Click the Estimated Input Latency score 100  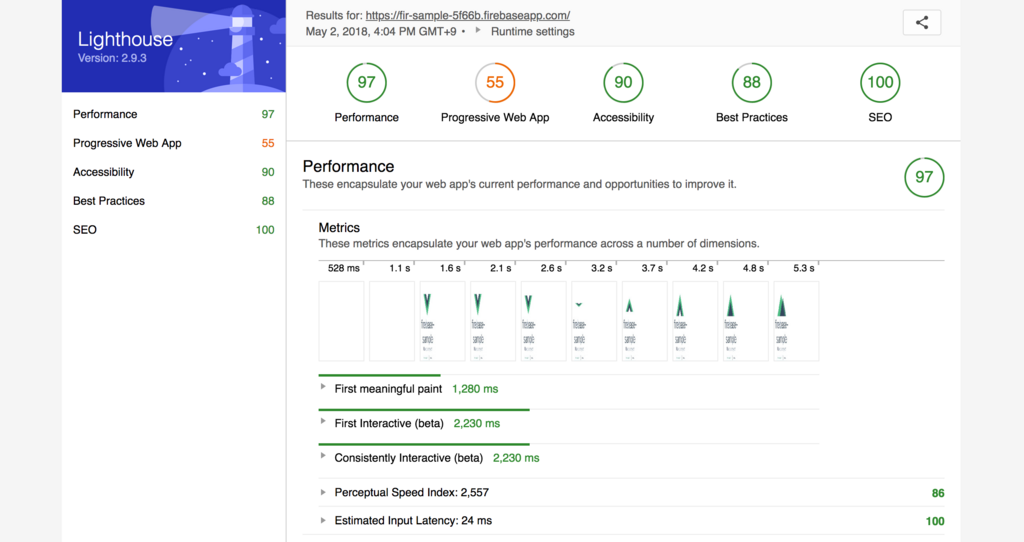tap(935, 521)
